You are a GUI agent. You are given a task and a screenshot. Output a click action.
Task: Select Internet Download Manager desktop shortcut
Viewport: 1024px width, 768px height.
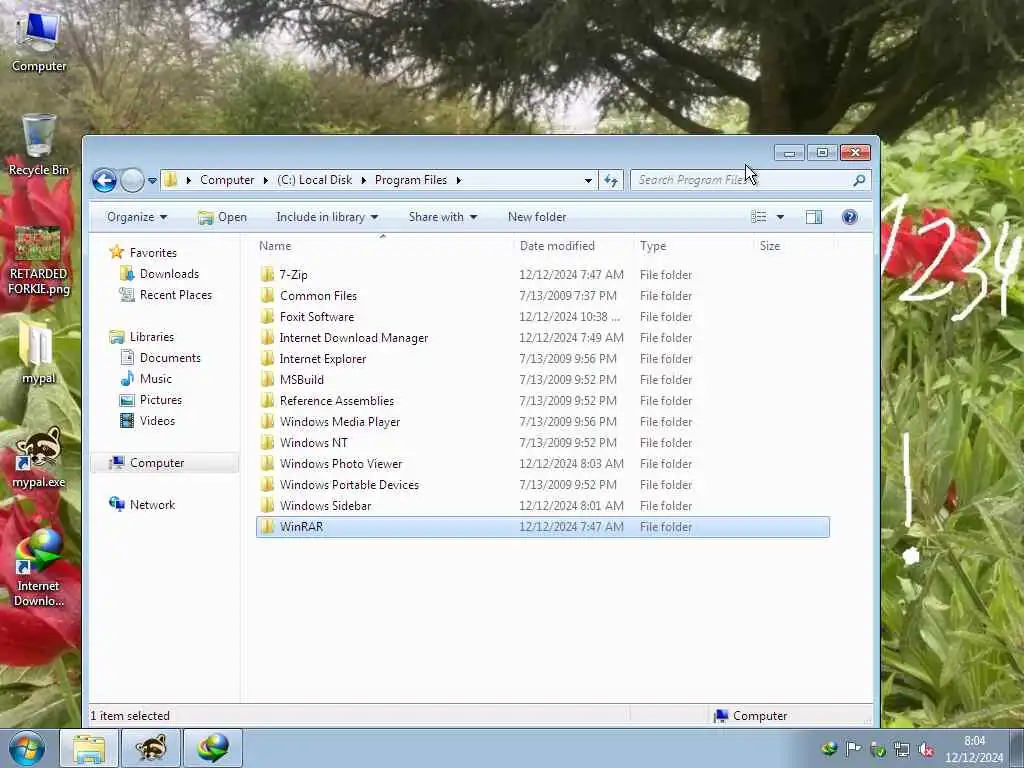tap(39, 568)
